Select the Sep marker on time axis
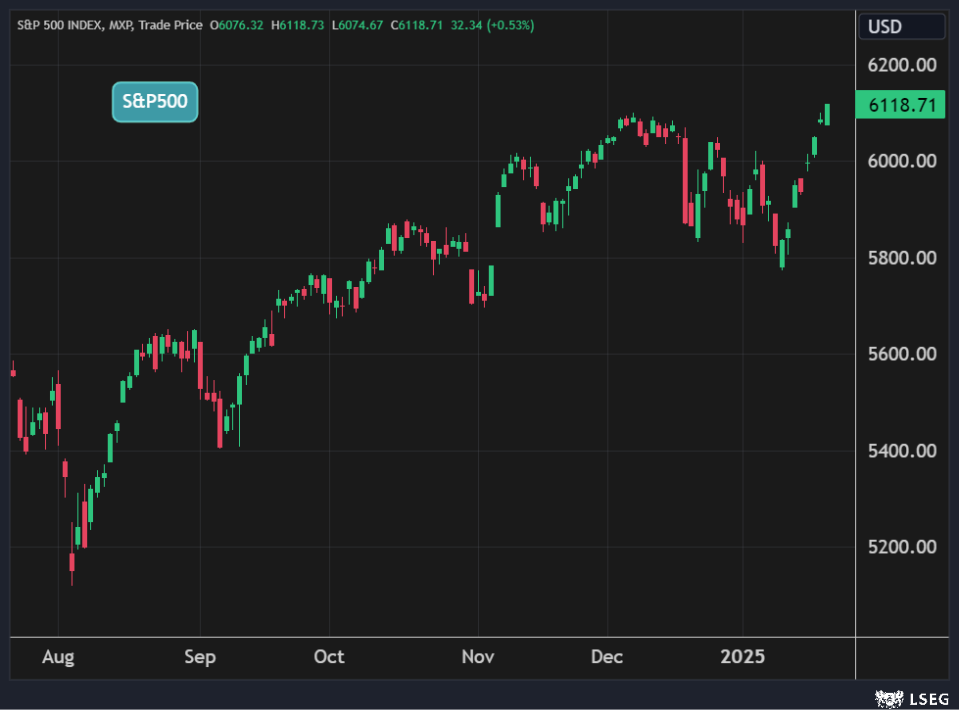 tap(201, 657)
